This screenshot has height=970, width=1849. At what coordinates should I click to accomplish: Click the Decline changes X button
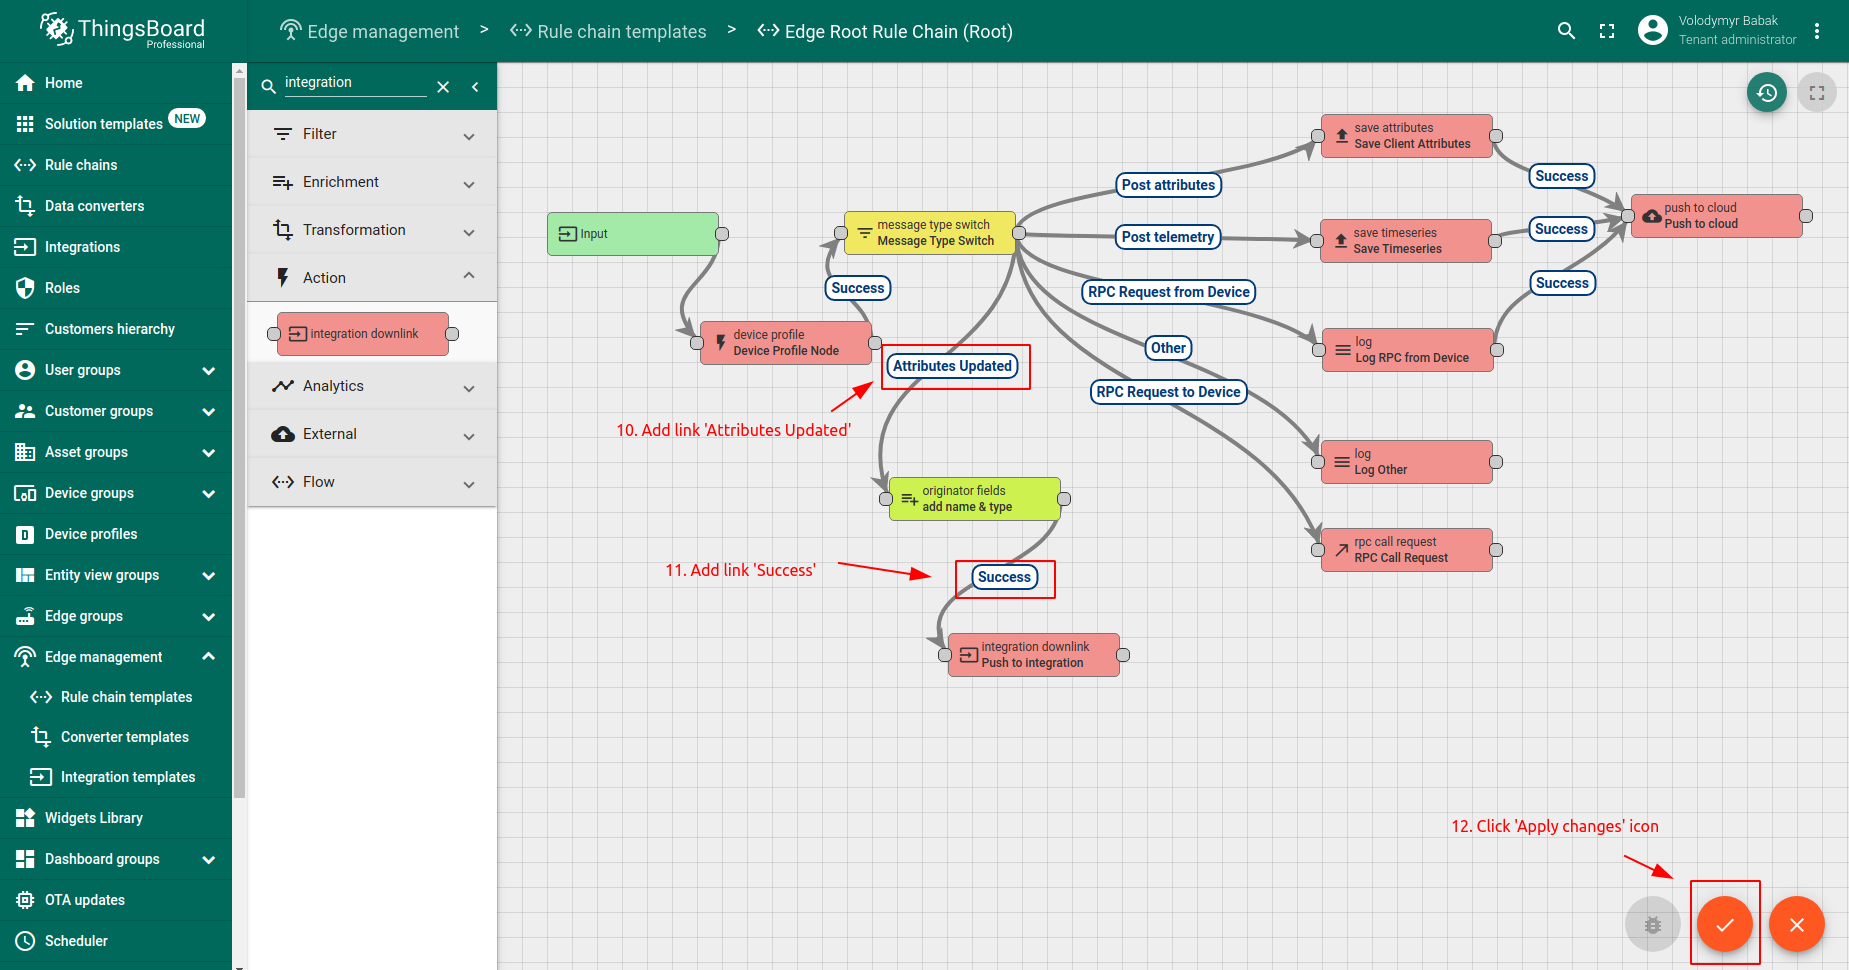coord(1797,924)
